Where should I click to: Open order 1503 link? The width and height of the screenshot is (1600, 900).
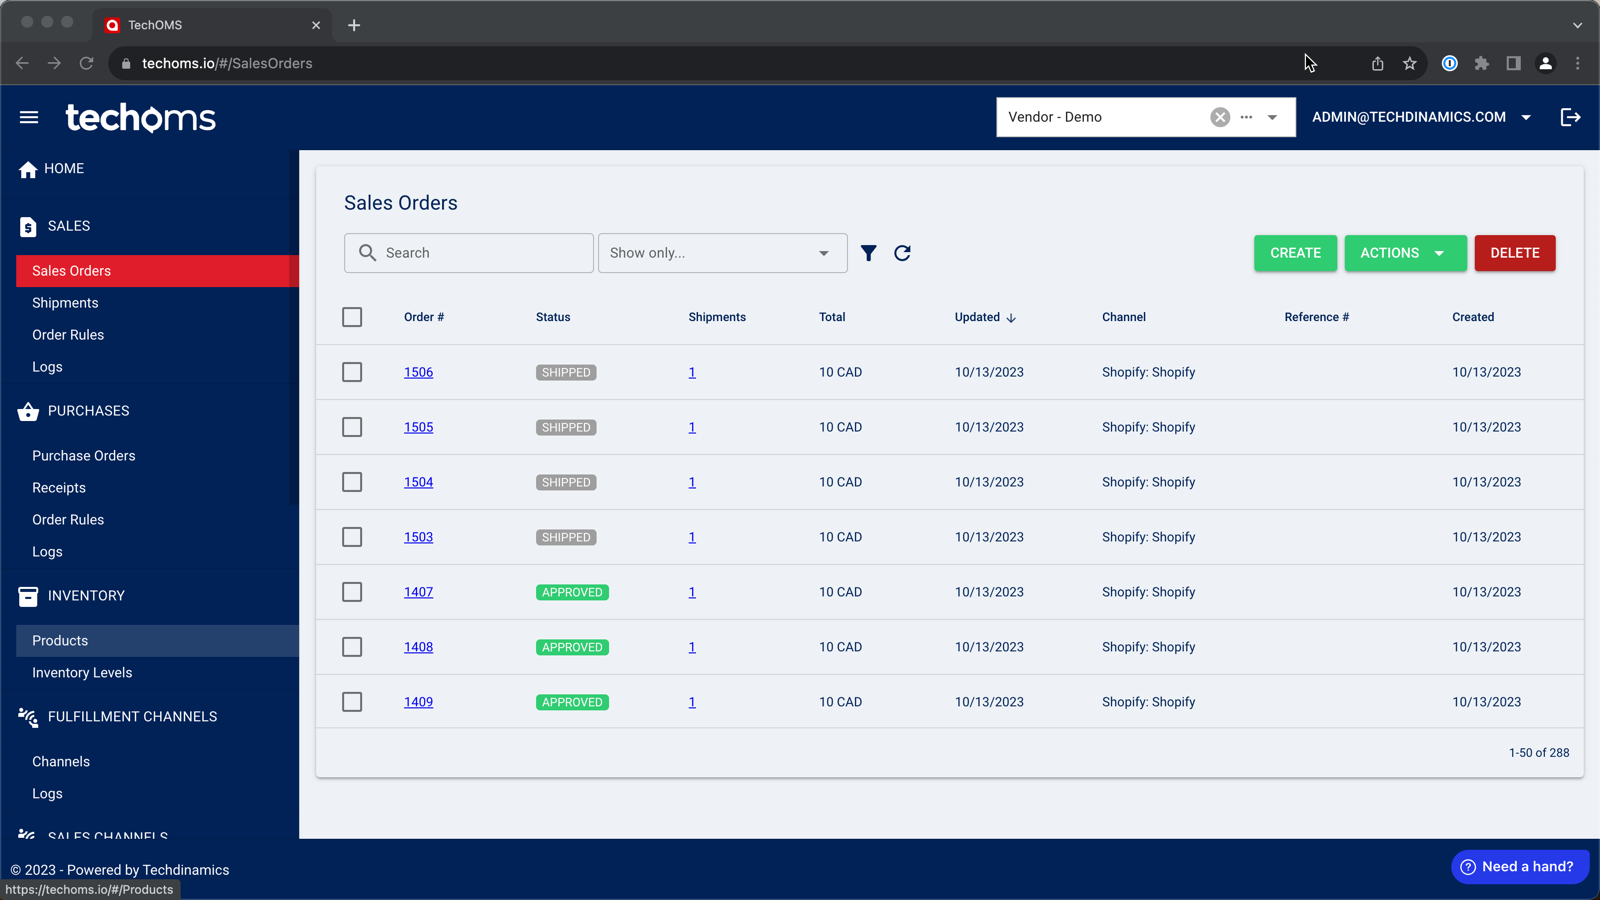[418, 537]
